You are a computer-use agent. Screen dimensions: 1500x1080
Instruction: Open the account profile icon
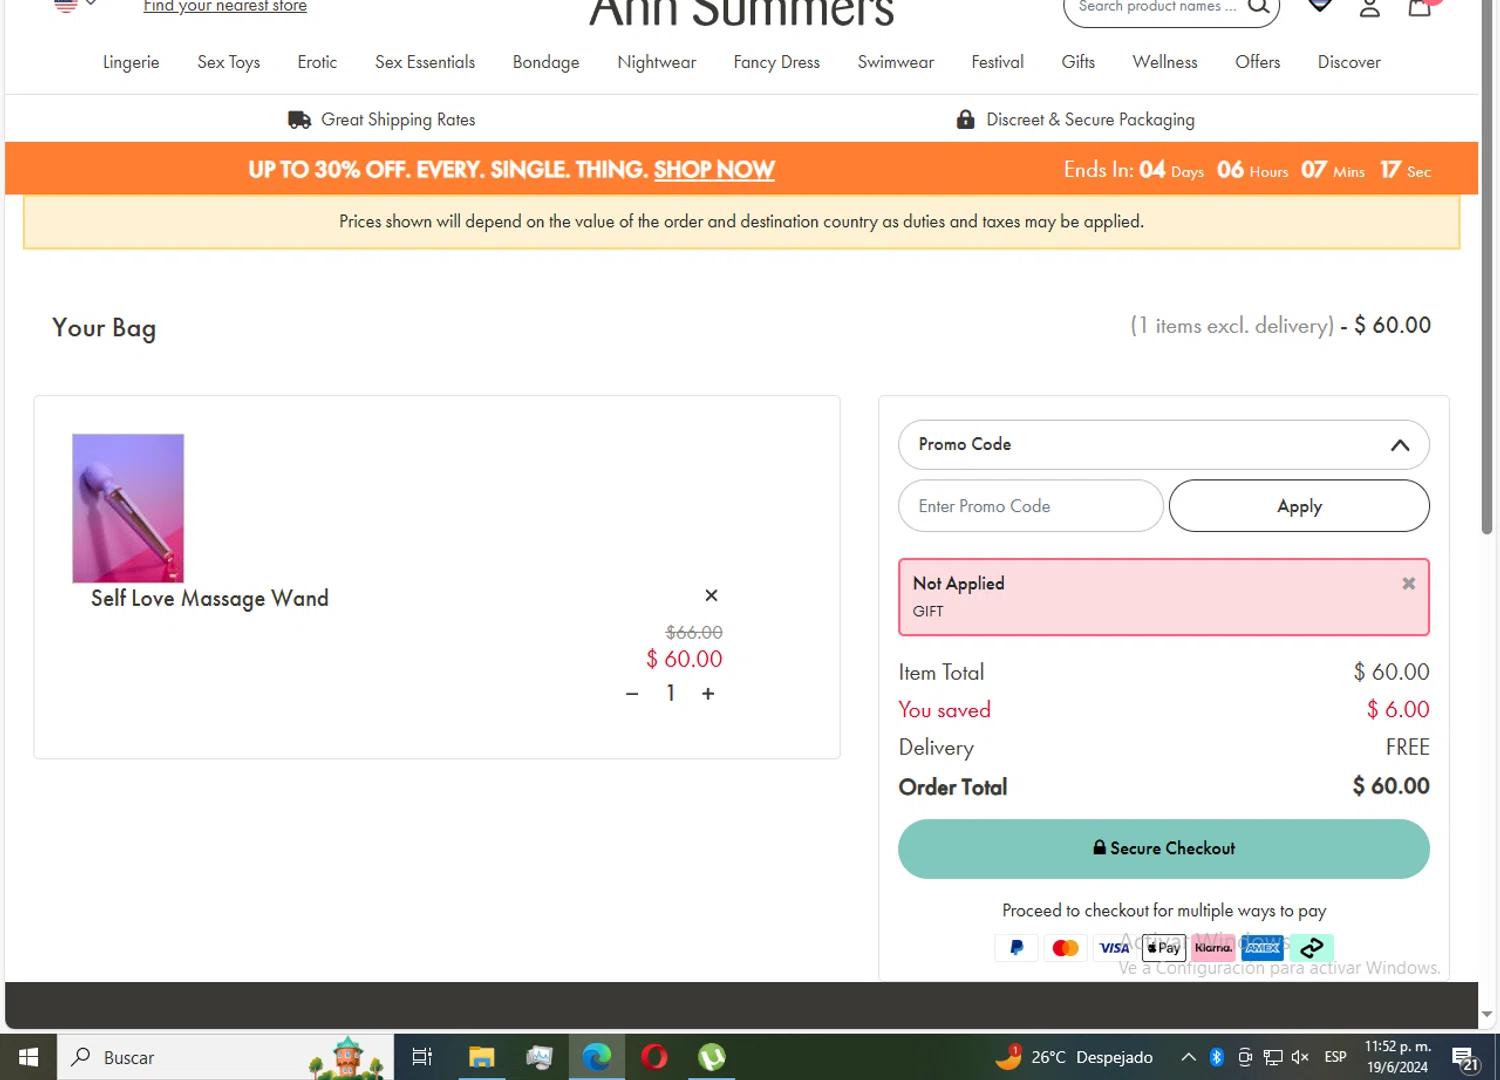pyautogui.click(x=1370, y=8)
